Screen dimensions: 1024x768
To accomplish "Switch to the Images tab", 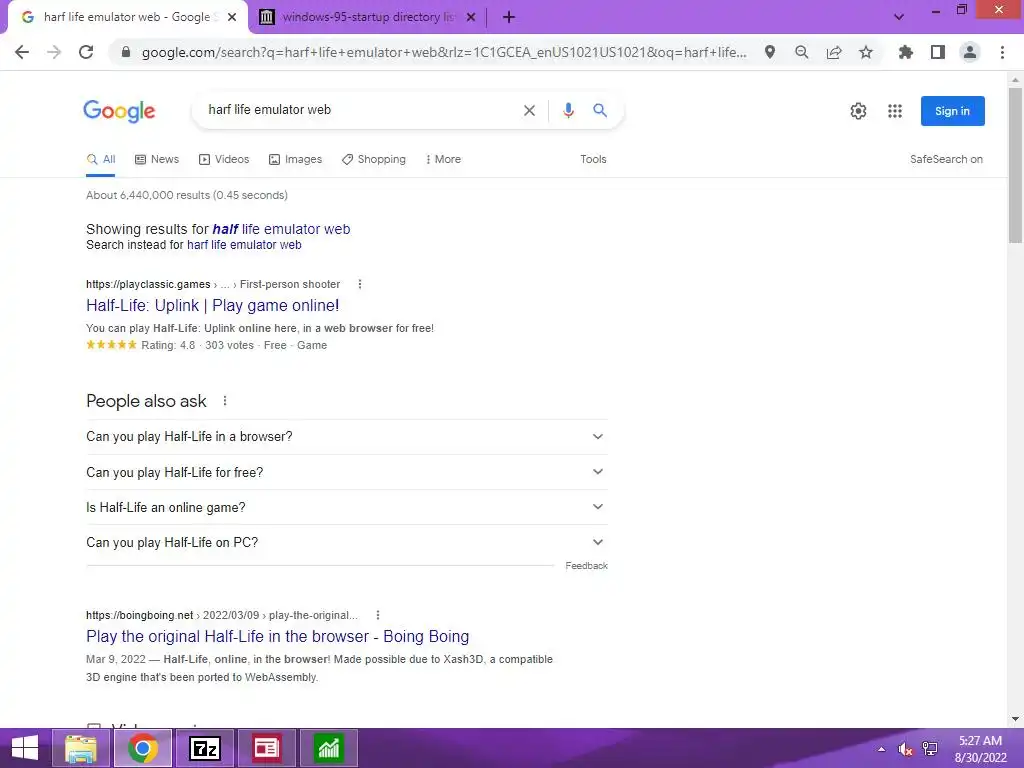I will click(296, 159).
